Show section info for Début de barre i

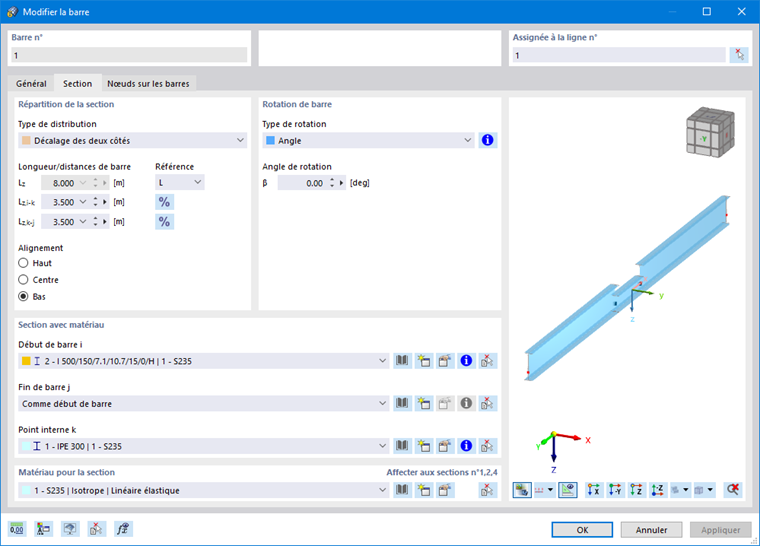click(466, 361)
